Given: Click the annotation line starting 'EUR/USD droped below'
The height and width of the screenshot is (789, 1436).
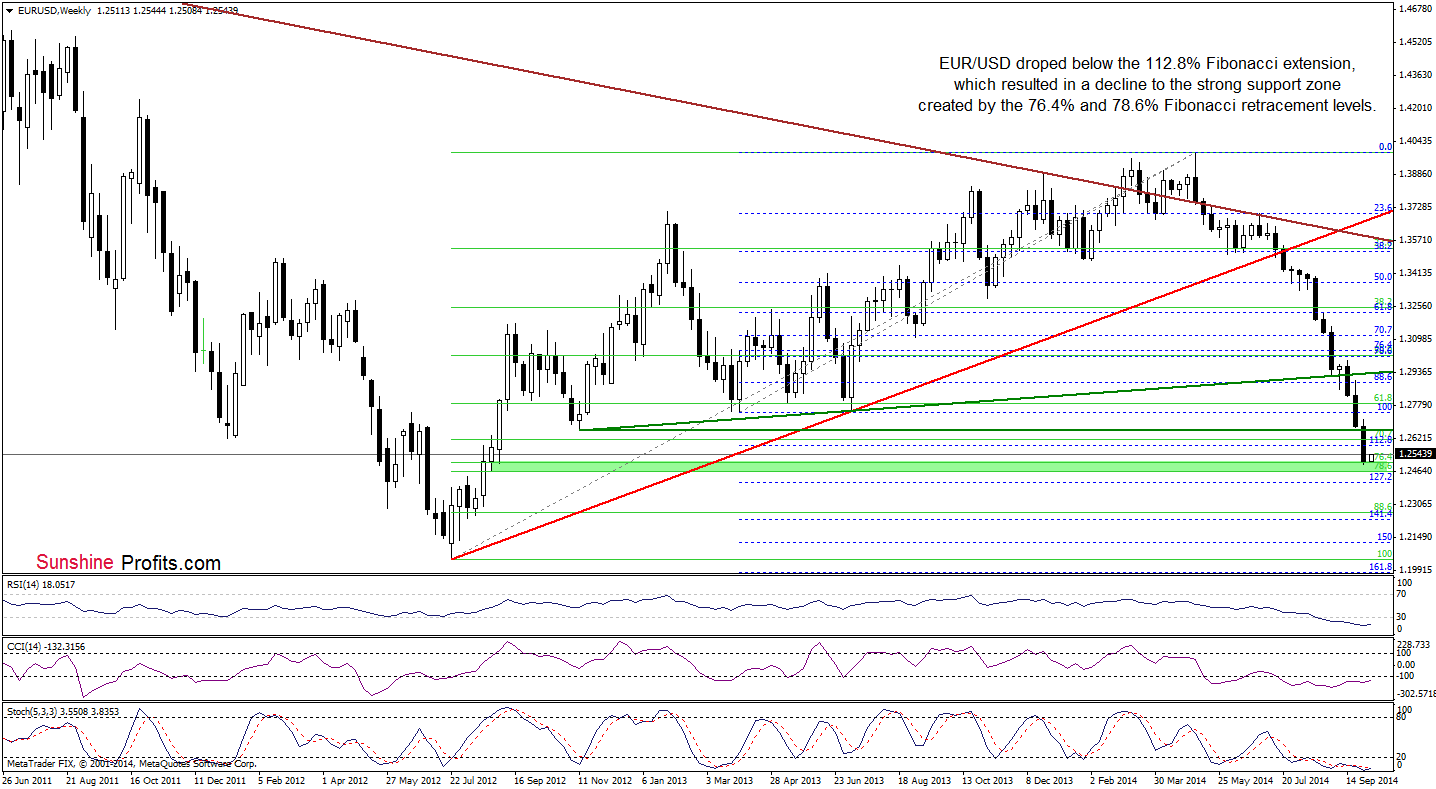Looking at the screenshot, I should [x=1147, y=63].
